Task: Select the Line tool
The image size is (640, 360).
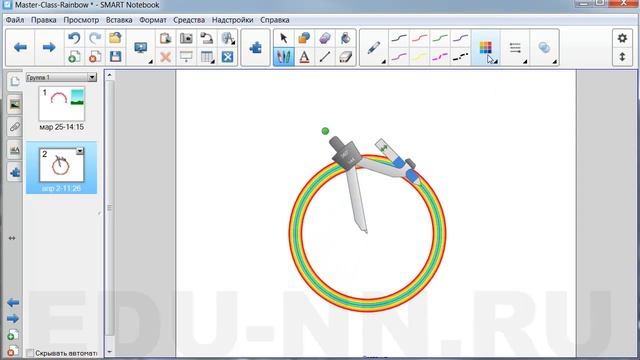Action: (x=325, y=57)
